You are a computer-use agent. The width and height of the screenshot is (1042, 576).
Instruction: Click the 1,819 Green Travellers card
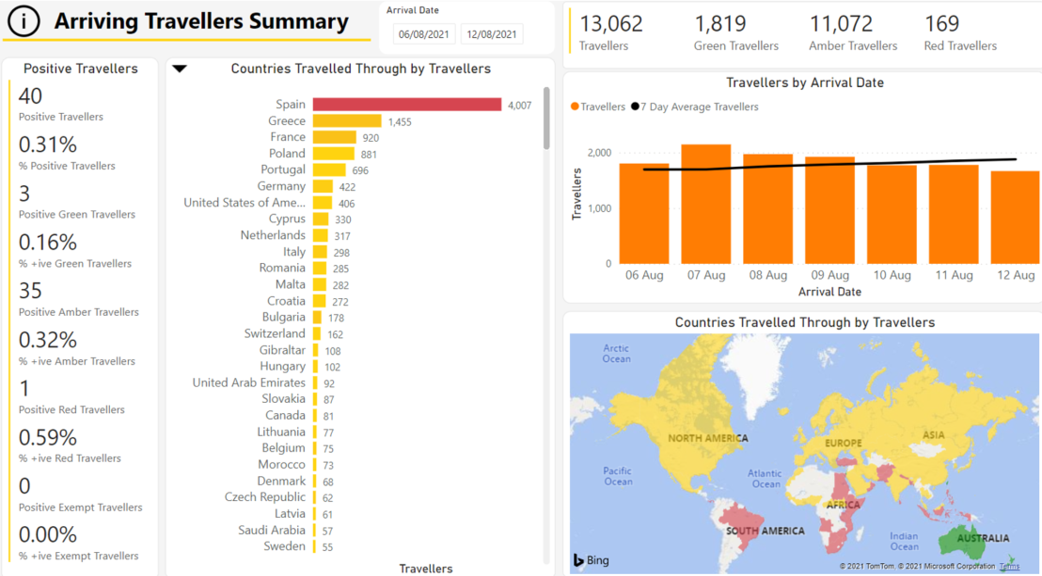coord(735,32)
